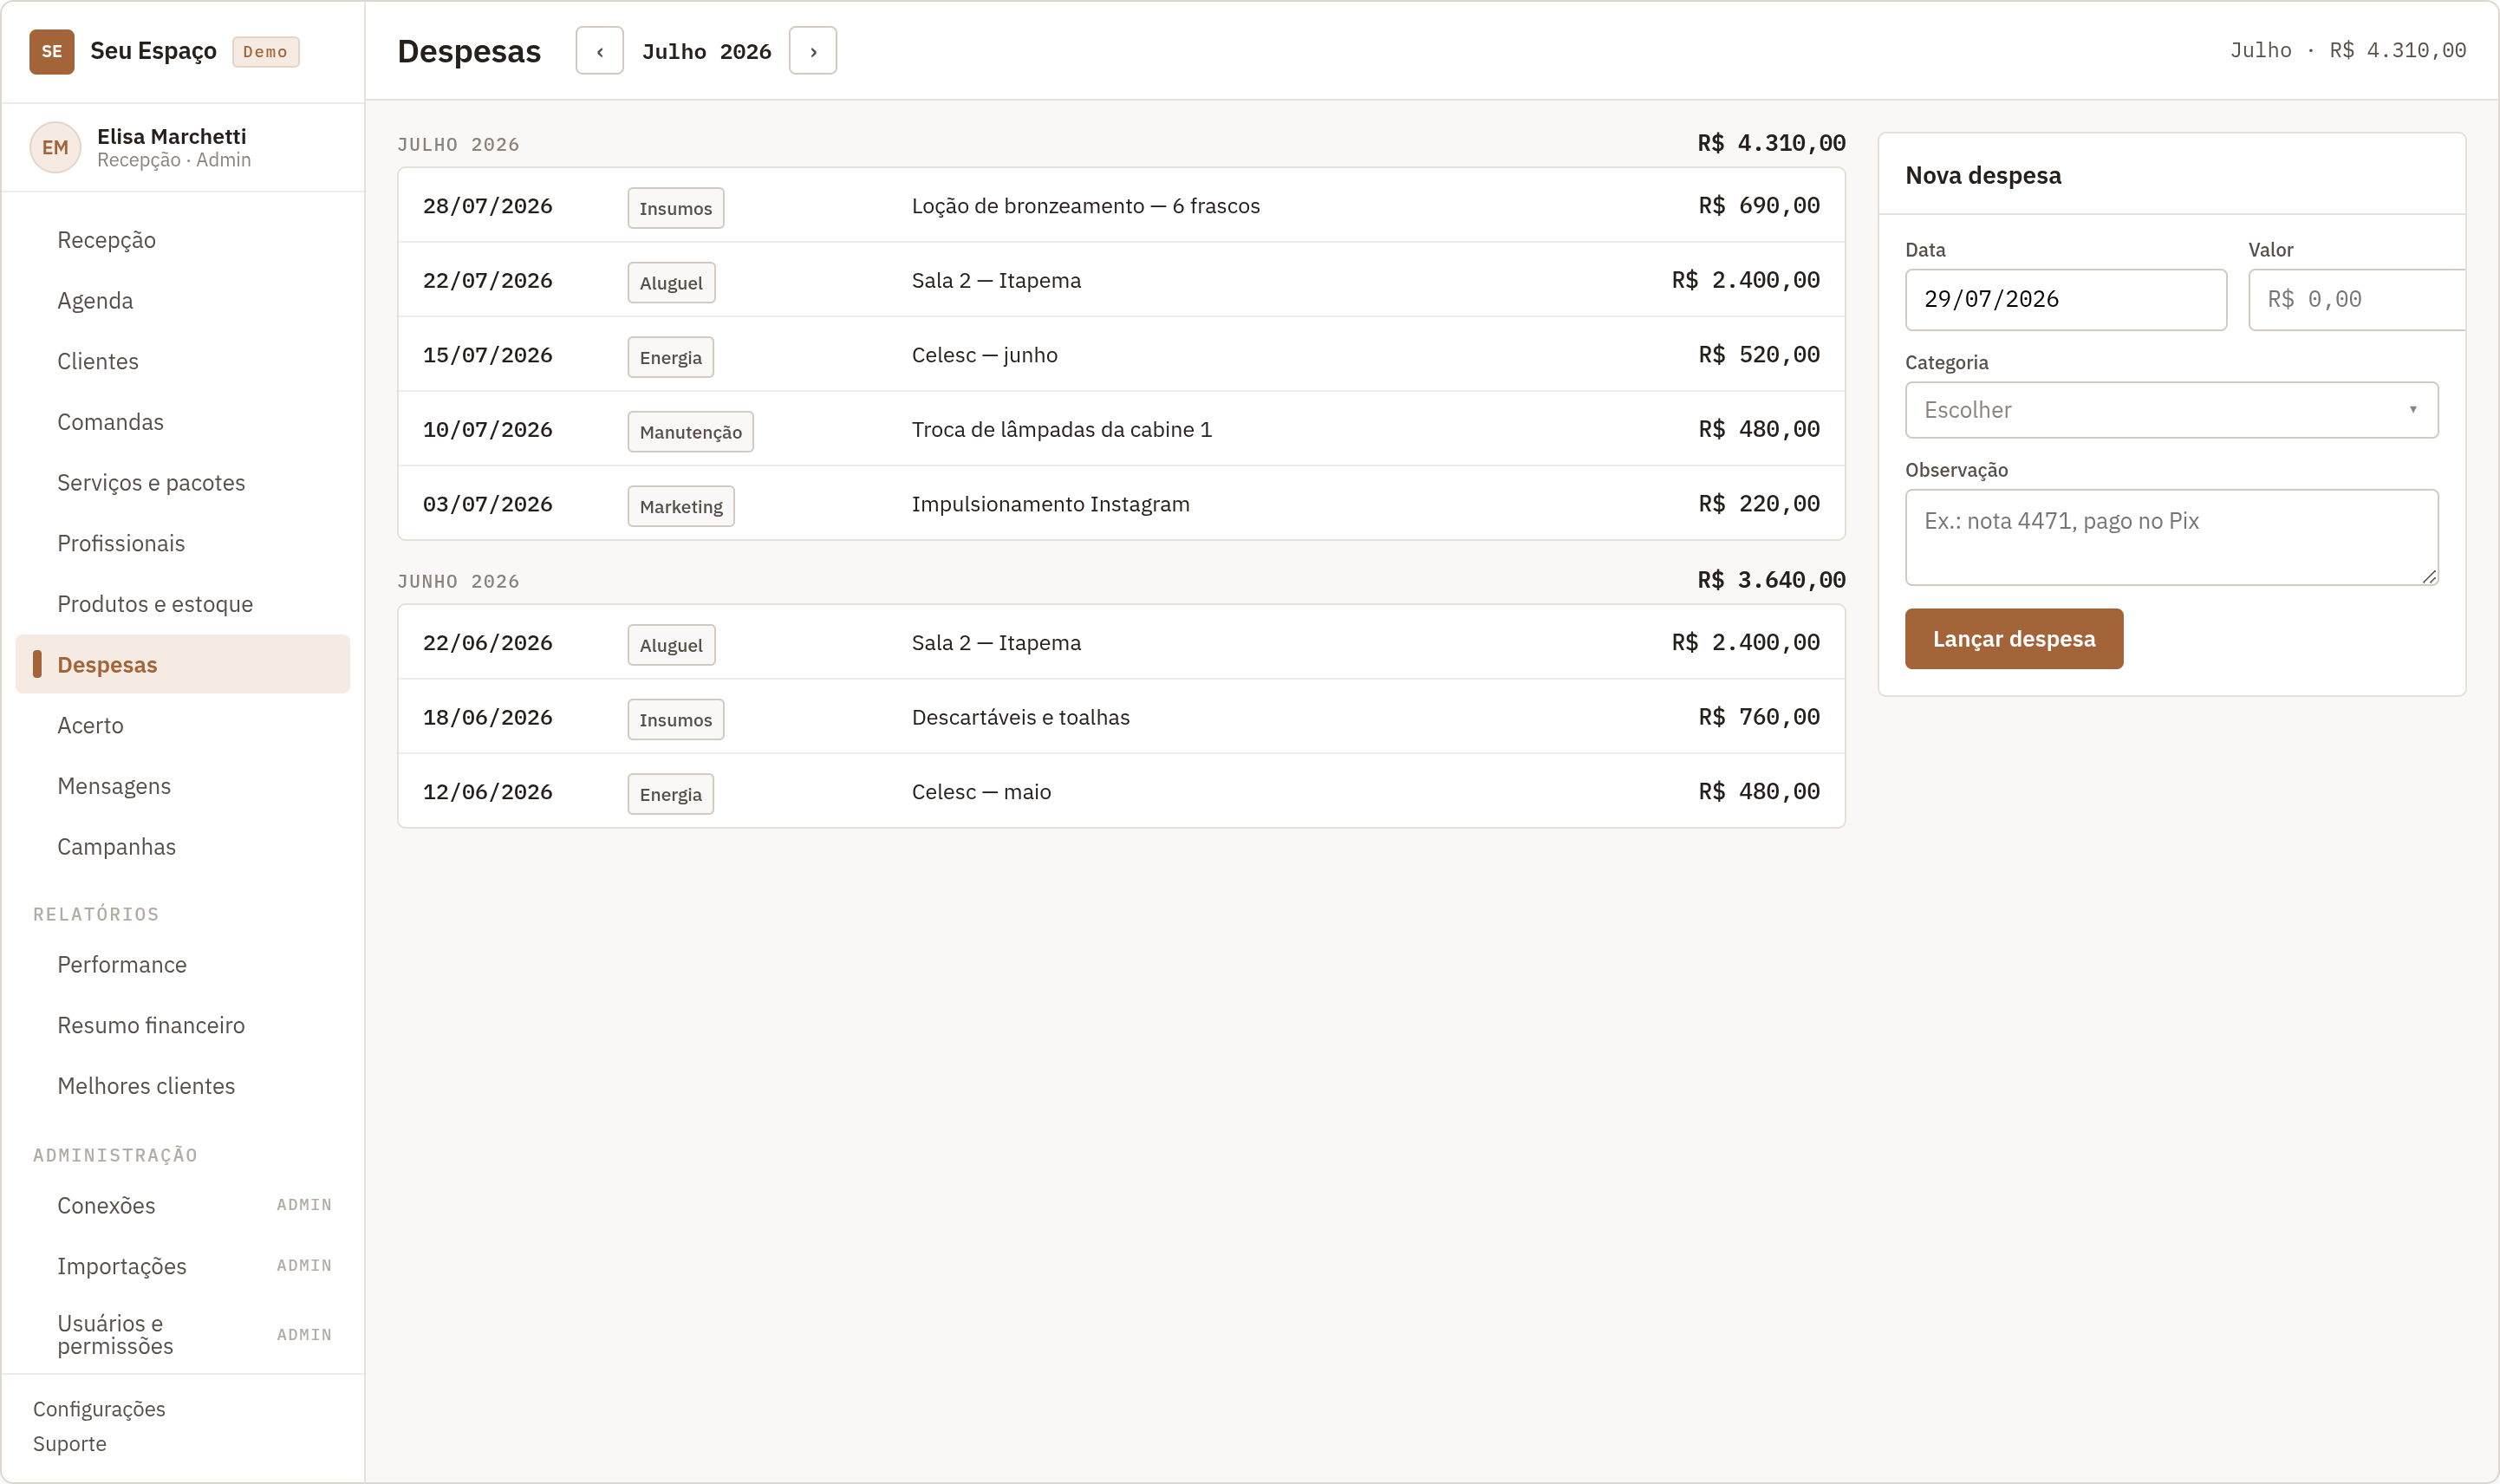Click the R$ 690,00 amount
This screenshot has width=2500, height=1484.
point(1759,206)
